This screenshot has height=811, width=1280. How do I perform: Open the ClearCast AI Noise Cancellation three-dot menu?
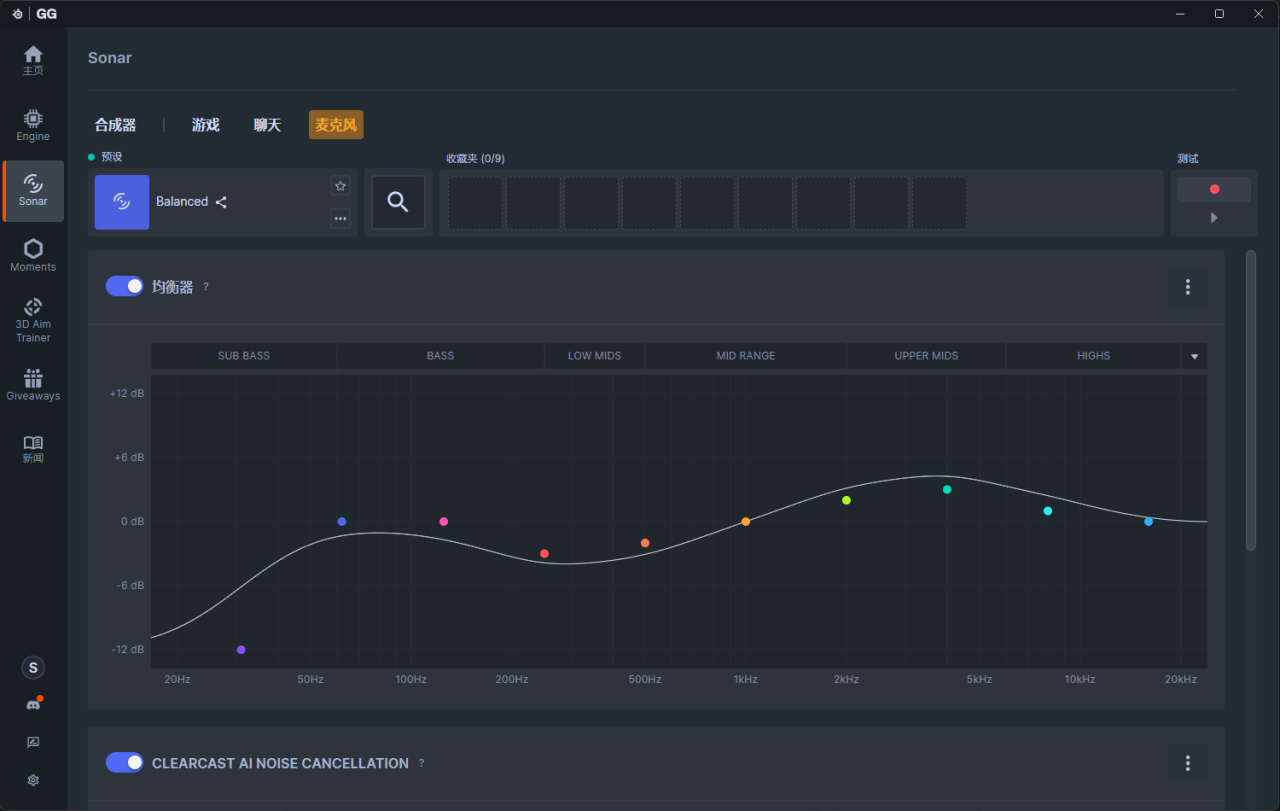point(1188,763)
